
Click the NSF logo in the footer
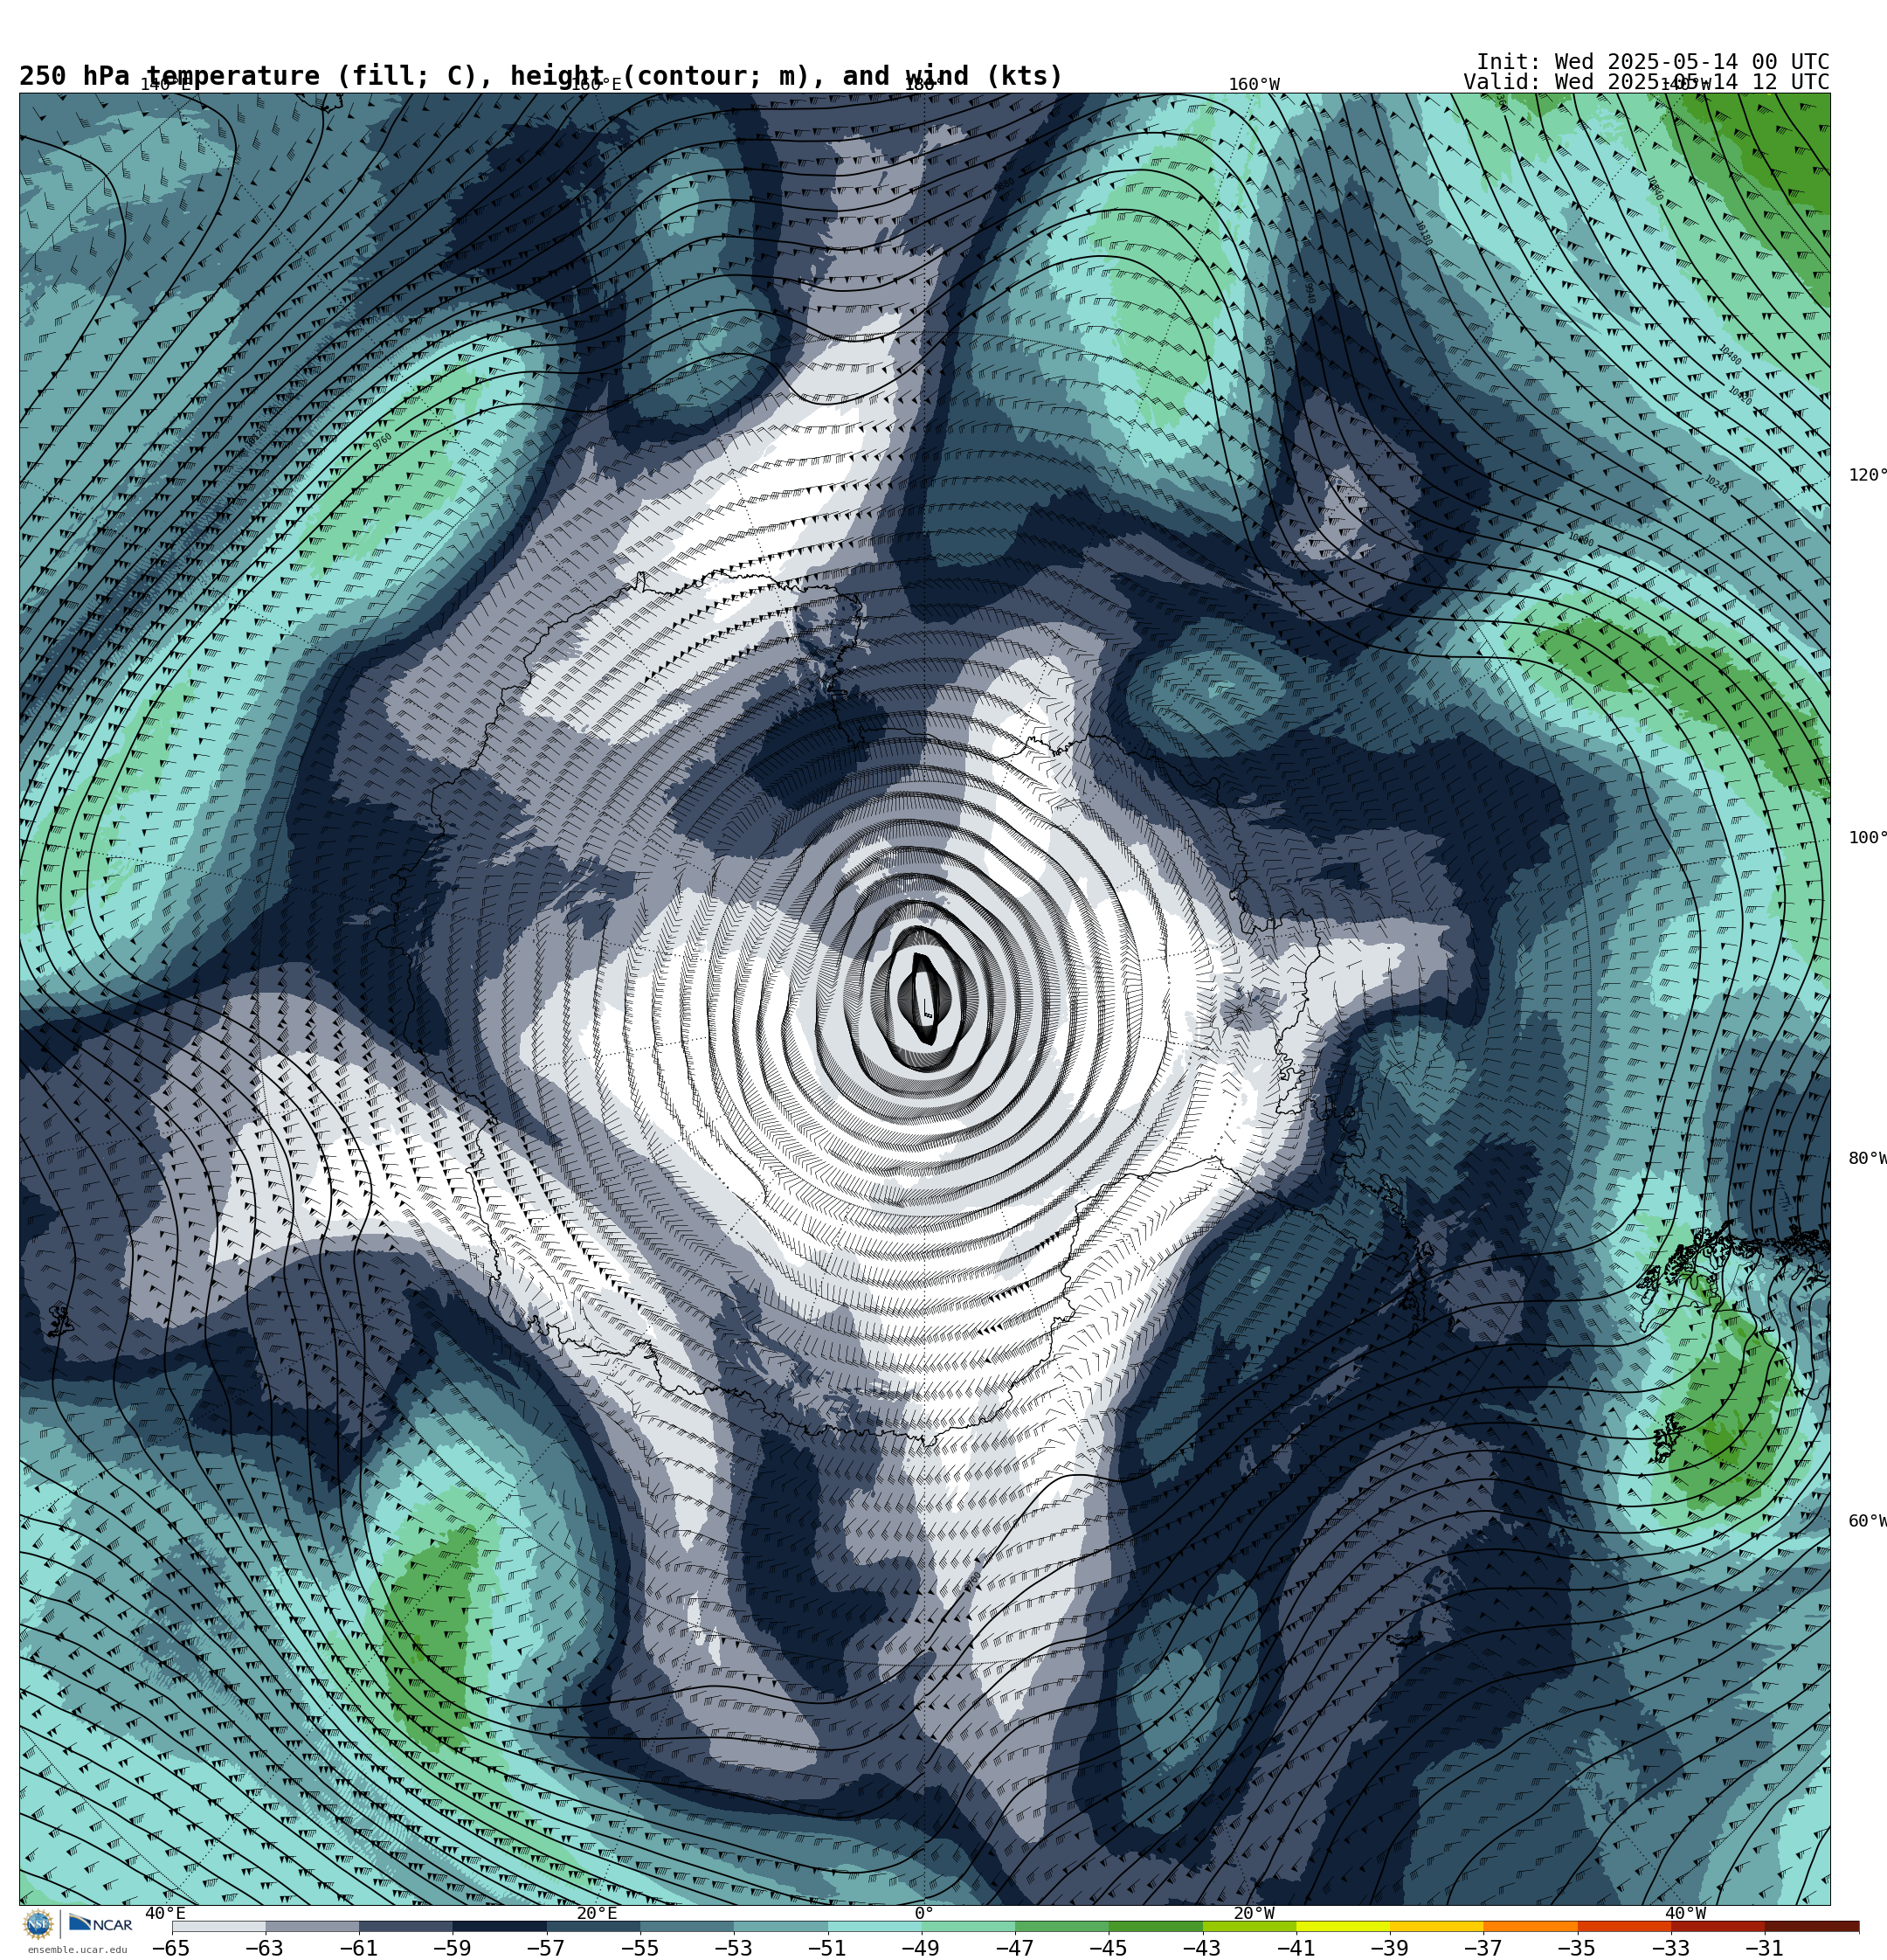[38, 1924]
